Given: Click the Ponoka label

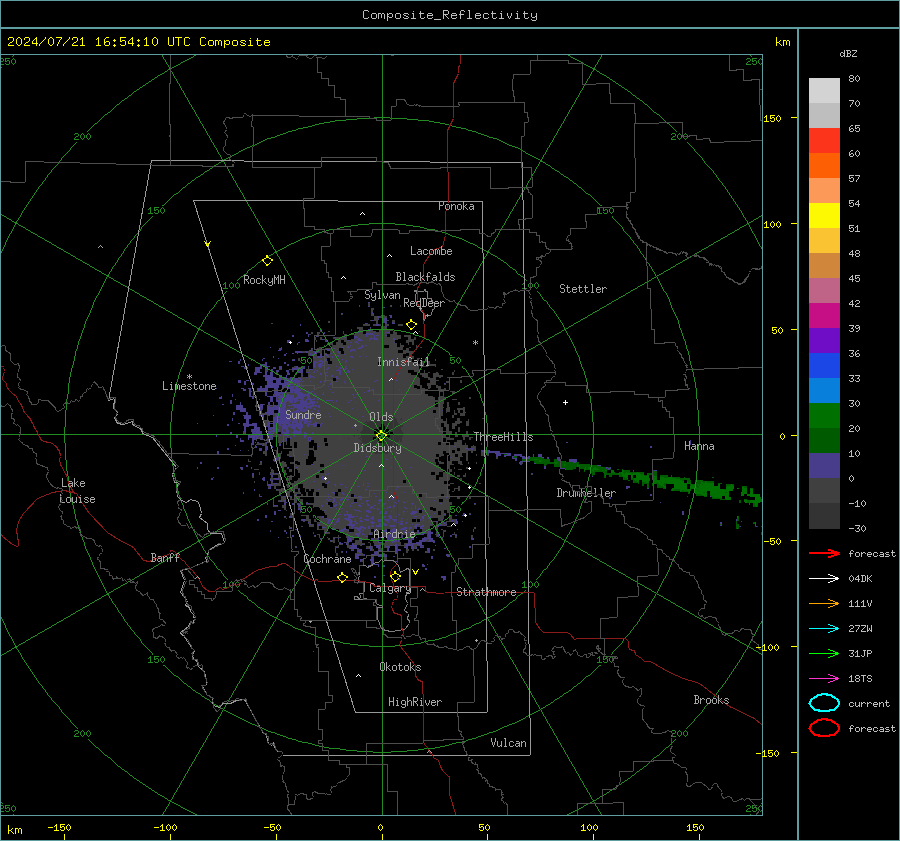Looking at the screenshot, I should (x=456, y=206).
